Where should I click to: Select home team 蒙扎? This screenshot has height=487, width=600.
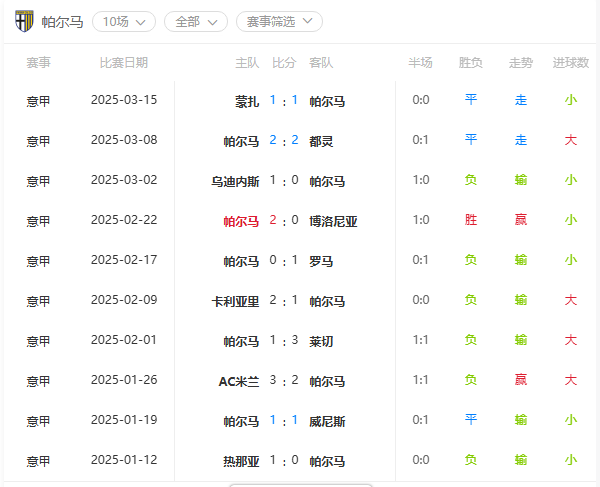pos(247,102)
